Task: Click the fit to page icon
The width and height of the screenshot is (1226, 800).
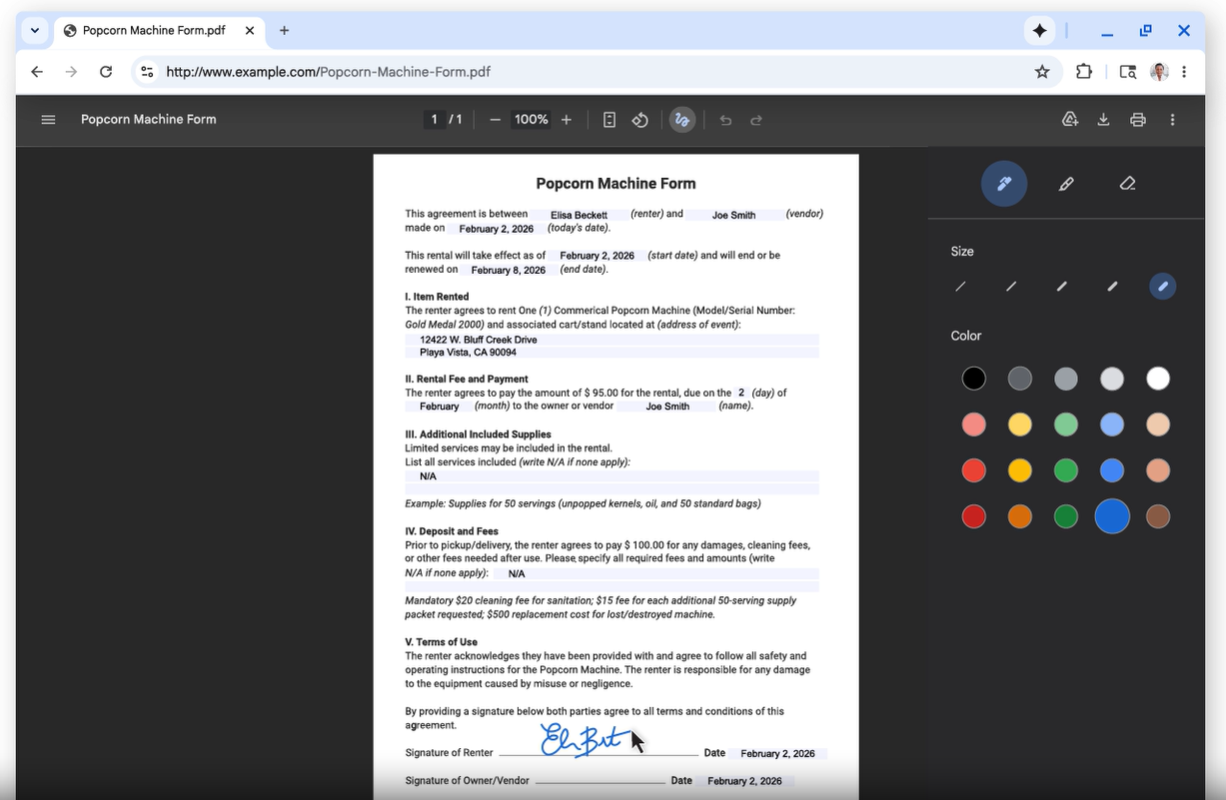Action: [609, 120]
